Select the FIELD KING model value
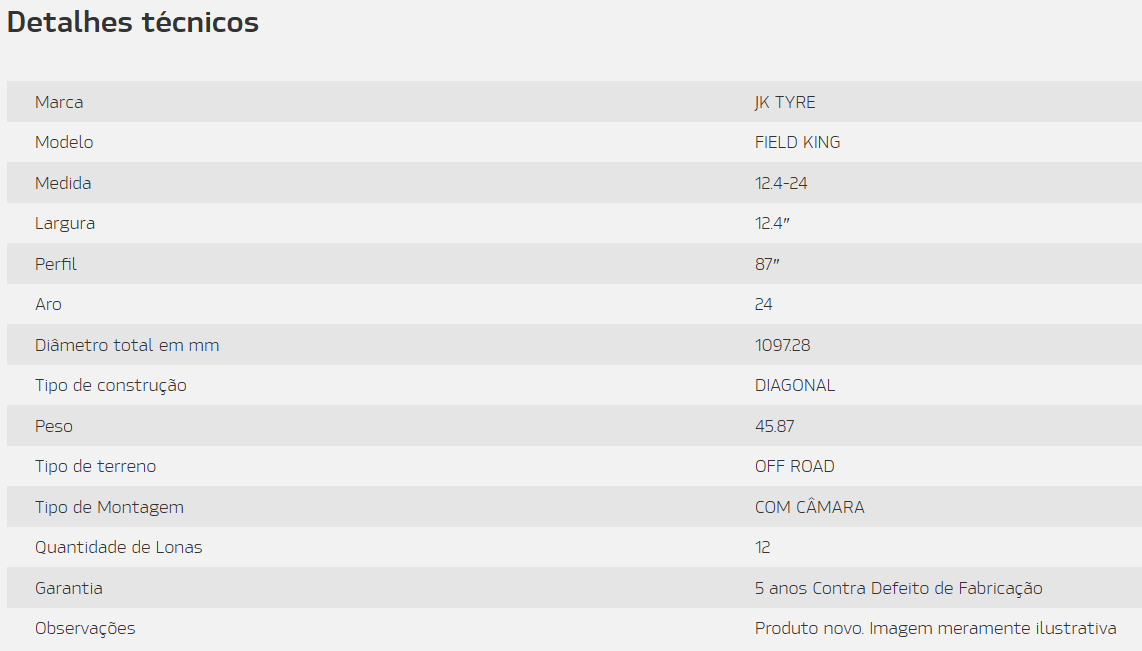This screenshot has width=1142, height=651. point(798,142)
